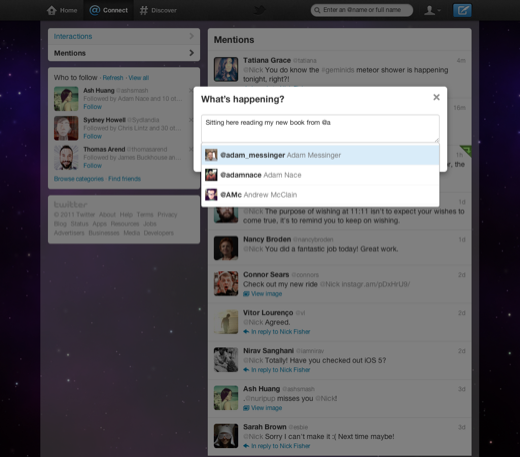Refresh Who to follow suggestions
520x457 pixels.
click(x=113, y=78)
